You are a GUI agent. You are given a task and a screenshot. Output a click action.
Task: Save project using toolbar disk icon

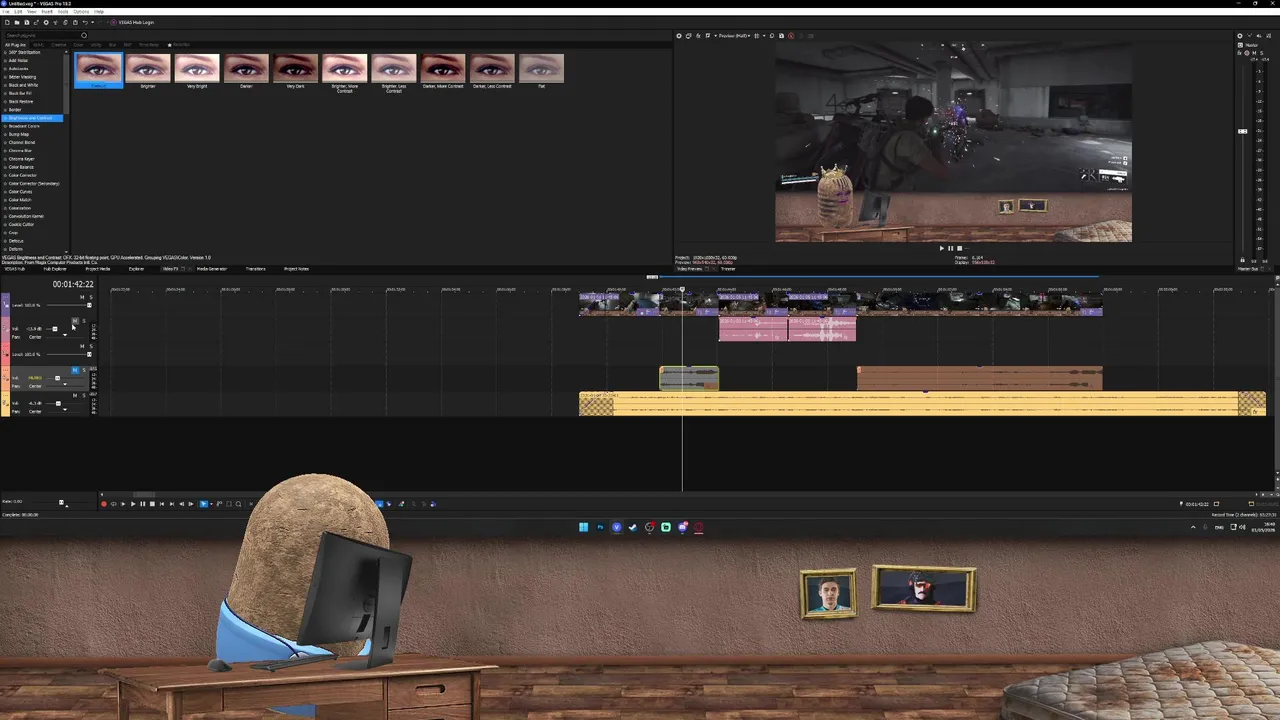[27, 22]
